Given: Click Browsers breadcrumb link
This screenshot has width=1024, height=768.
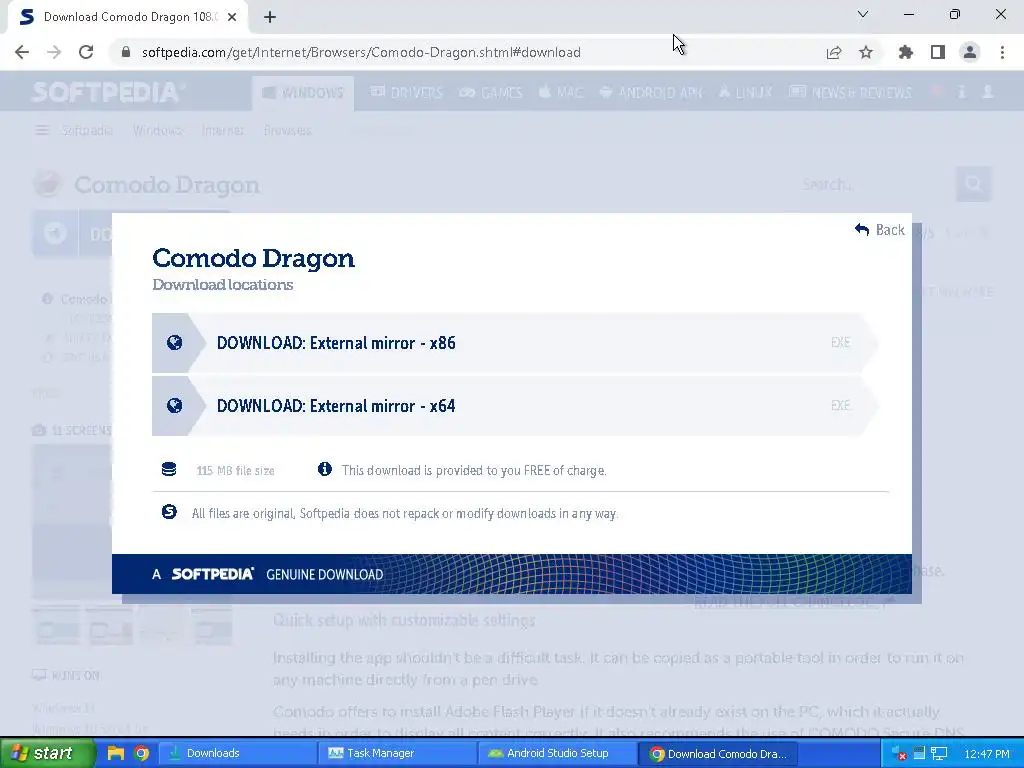Looking at the screenshot, I should pos(287,131).
